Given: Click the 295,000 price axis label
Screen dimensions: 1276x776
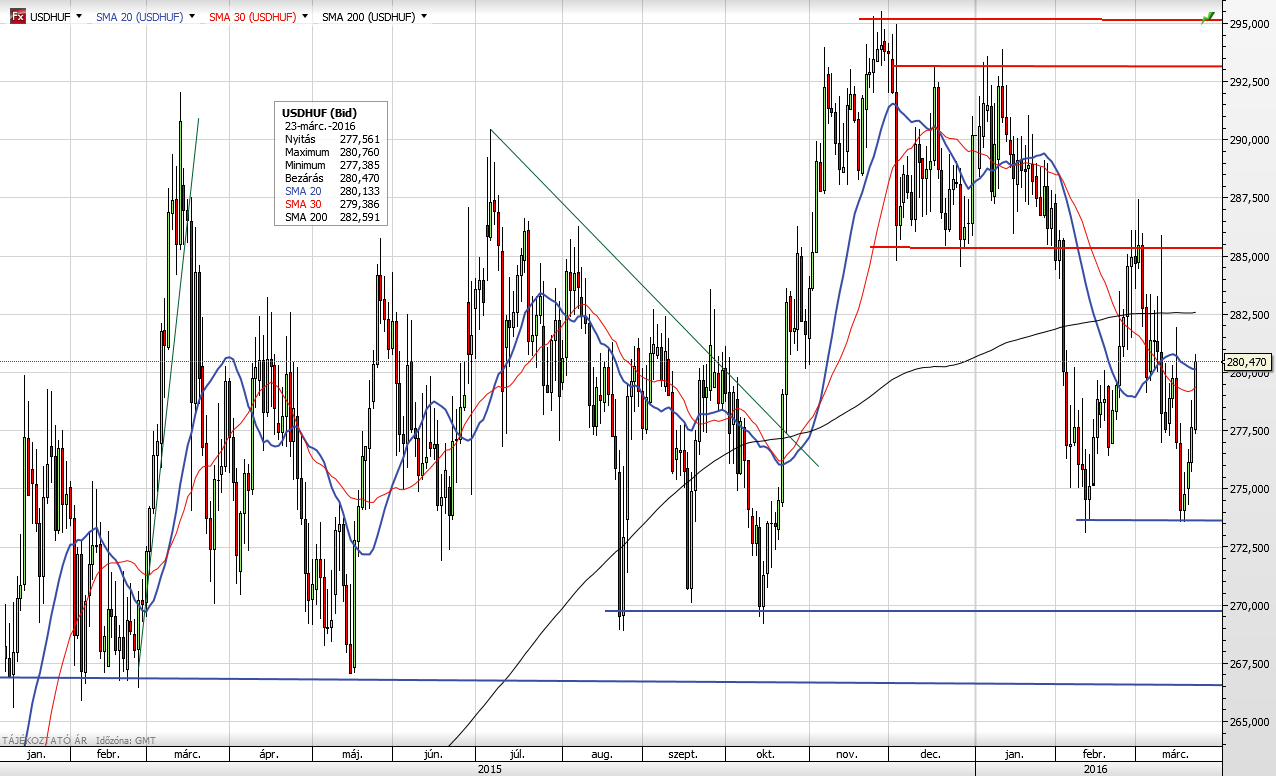Looking at the screenshot, I should click(x=1250, y=24).
